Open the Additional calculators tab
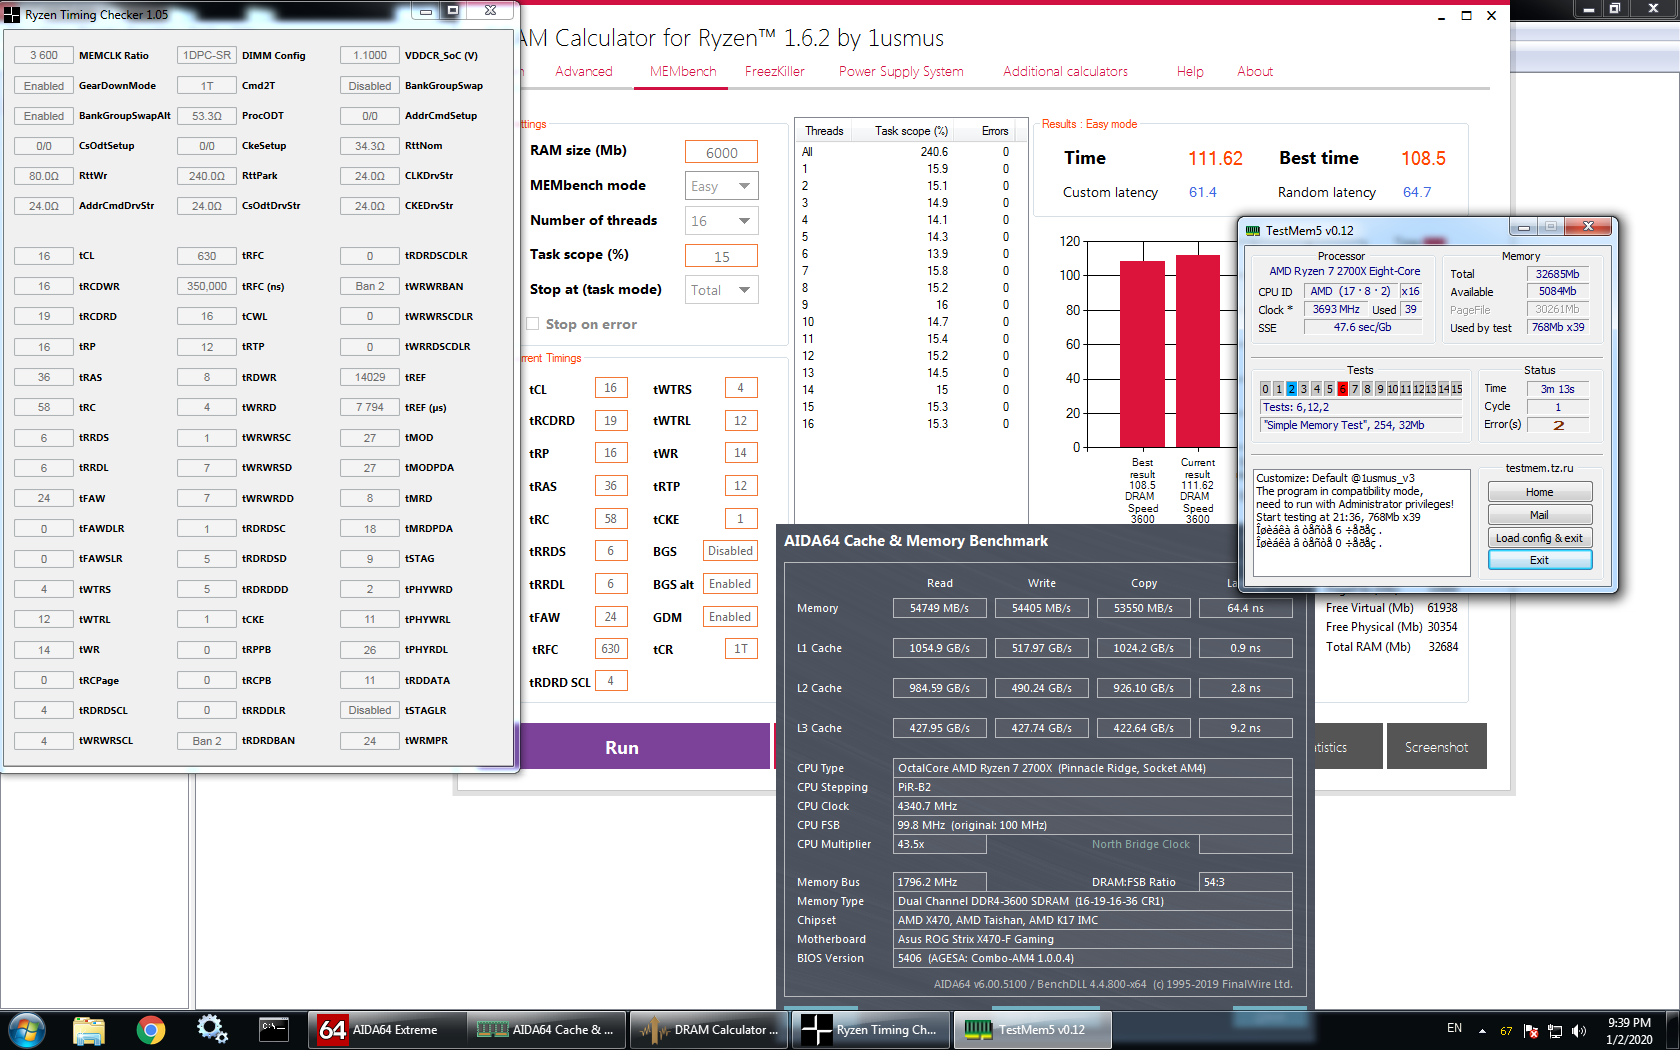This screenshot has height=1050, width=1680. [1065, 71]
